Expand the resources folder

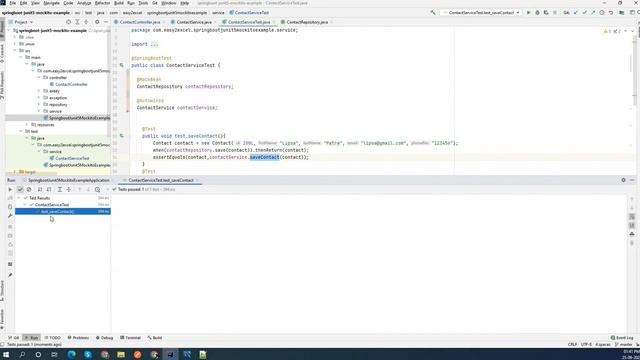click(x=27, y=124)
